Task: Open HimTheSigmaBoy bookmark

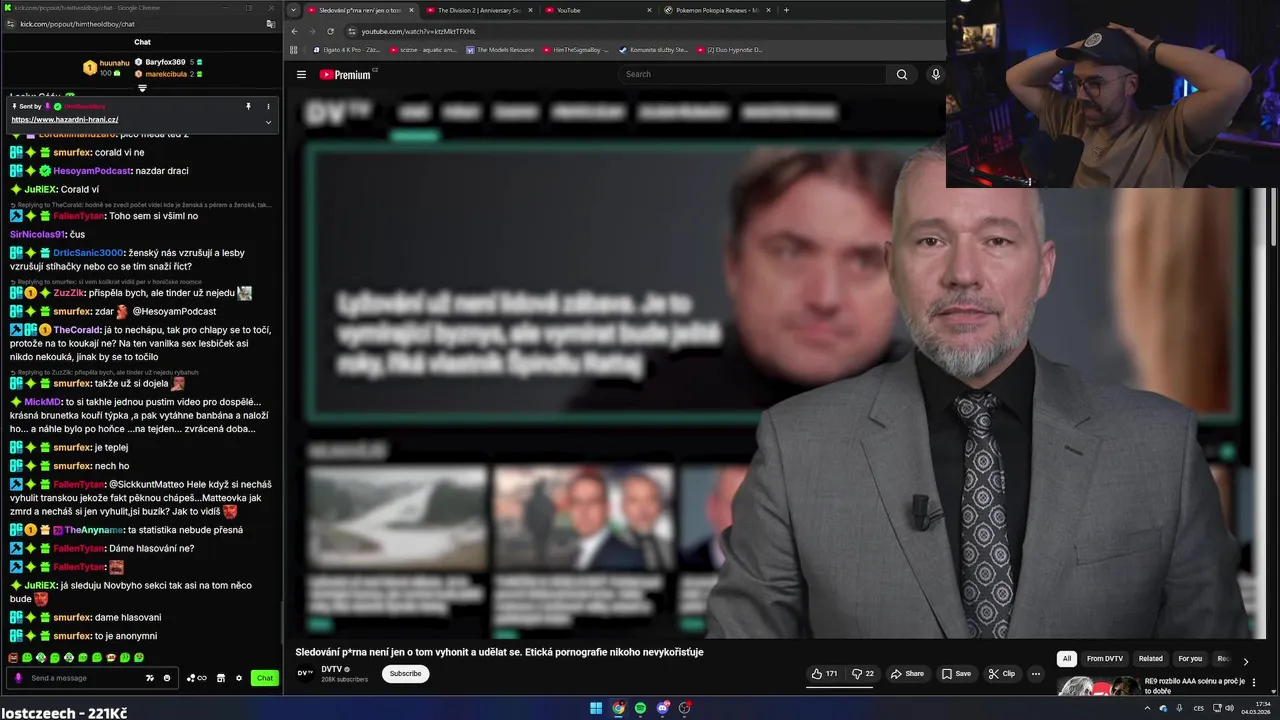Action: (x=575, y=49)
